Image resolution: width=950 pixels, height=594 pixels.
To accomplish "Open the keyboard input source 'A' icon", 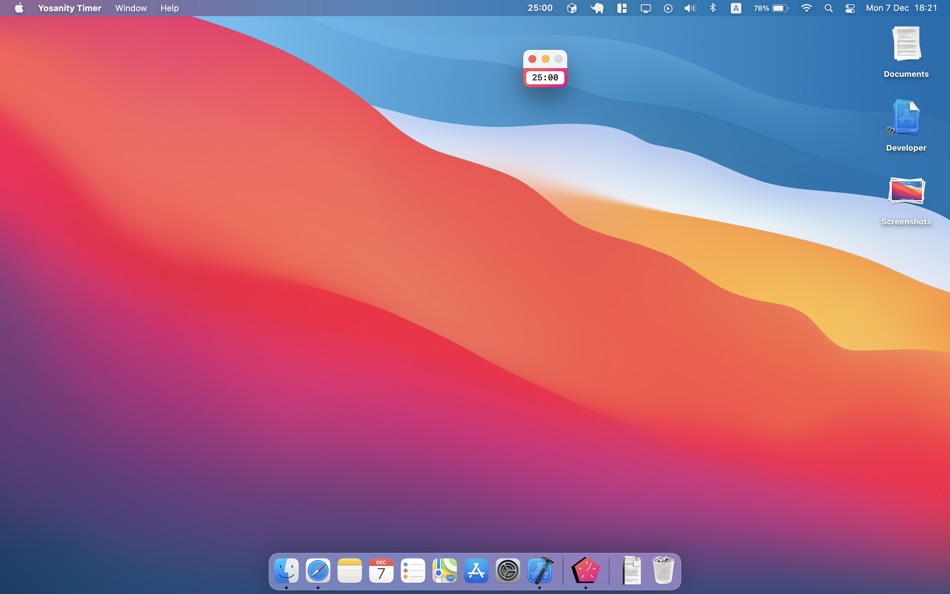I will [x=736, y=8].
